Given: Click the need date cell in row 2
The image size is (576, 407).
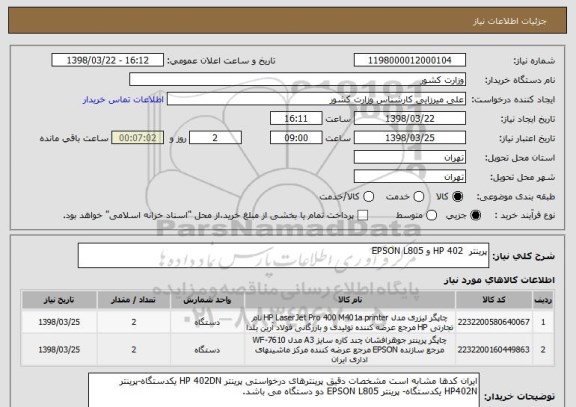Looking at the screenshot, I should [59, 350].
